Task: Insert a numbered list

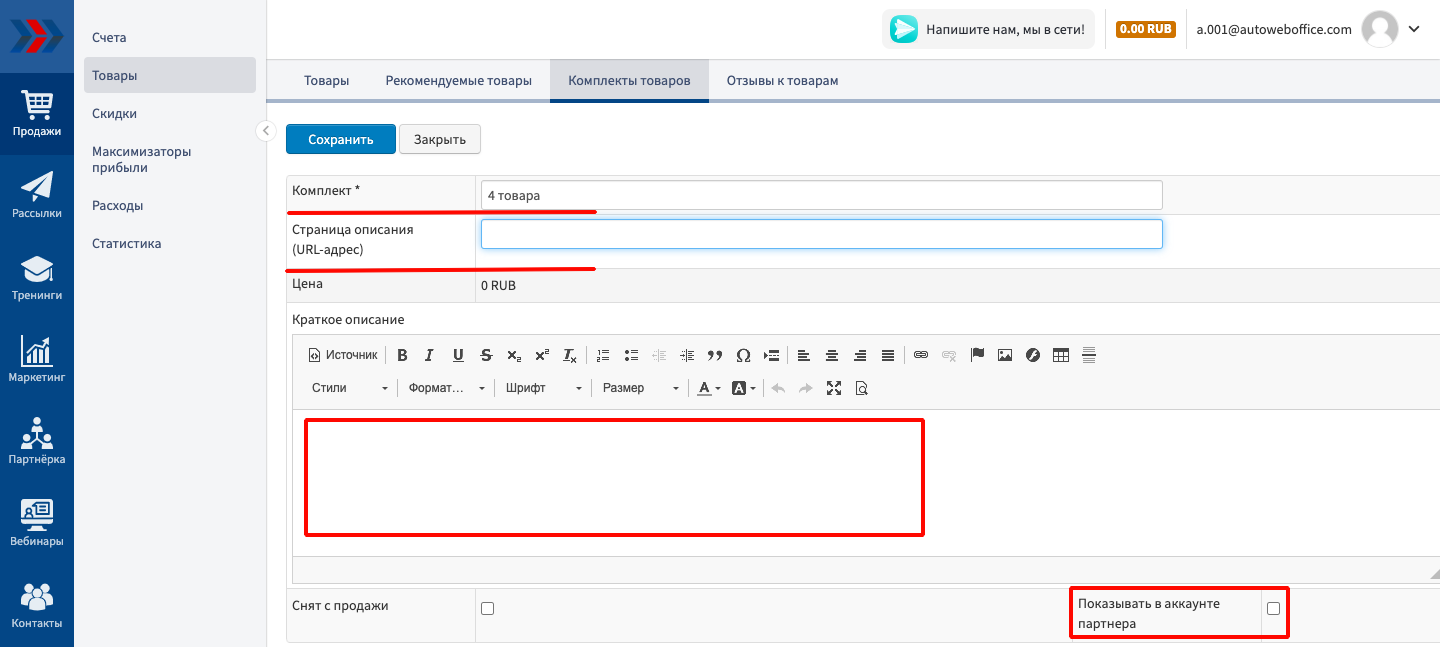Action: [x=603, y=355]
